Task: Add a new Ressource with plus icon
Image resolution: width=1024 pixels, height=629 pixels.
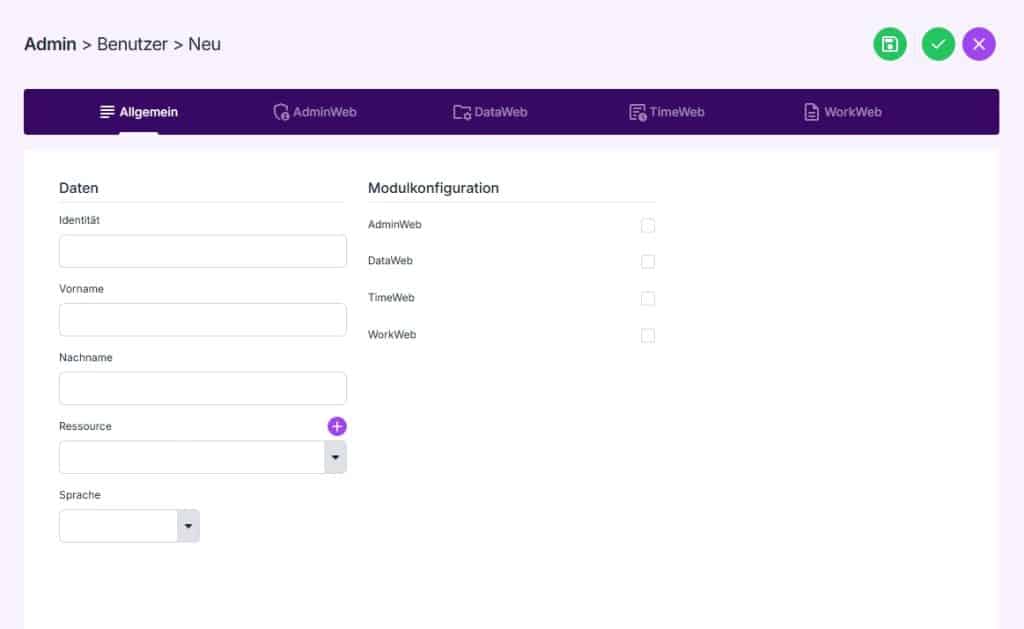Action: point(337,427)
